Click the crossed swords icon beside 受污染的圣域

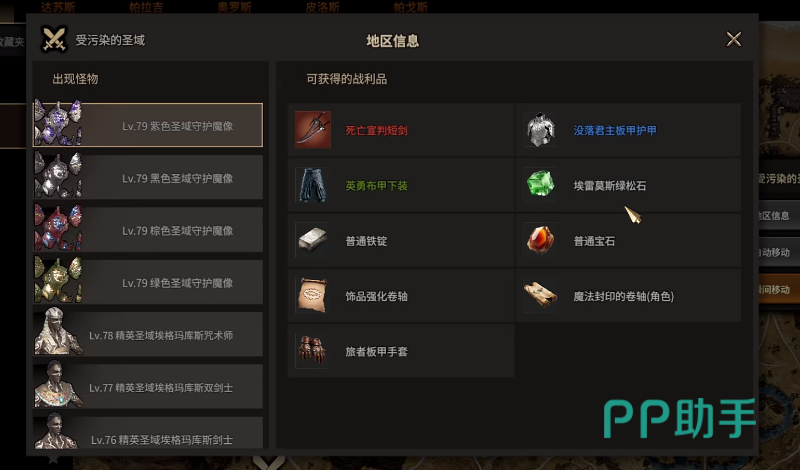[54, 39]
